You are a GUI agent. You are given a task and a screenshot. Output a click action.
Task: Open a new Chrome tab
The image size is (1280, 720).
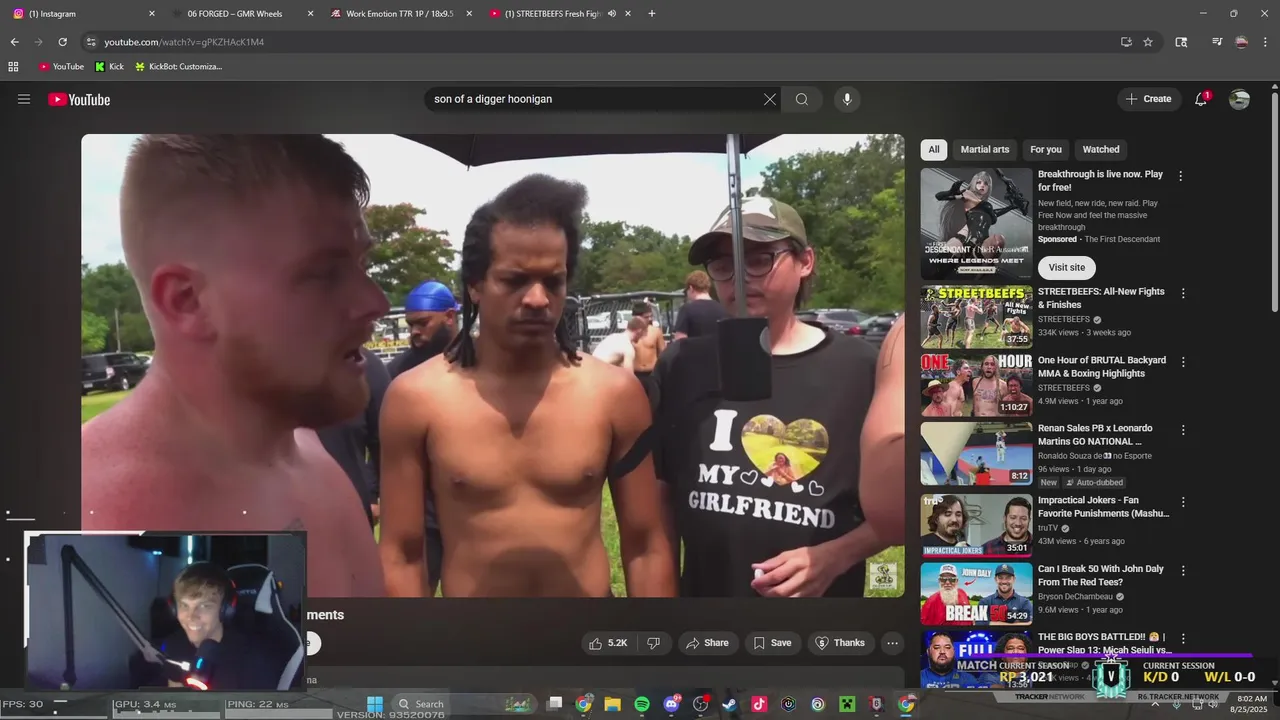coord(652,14)
